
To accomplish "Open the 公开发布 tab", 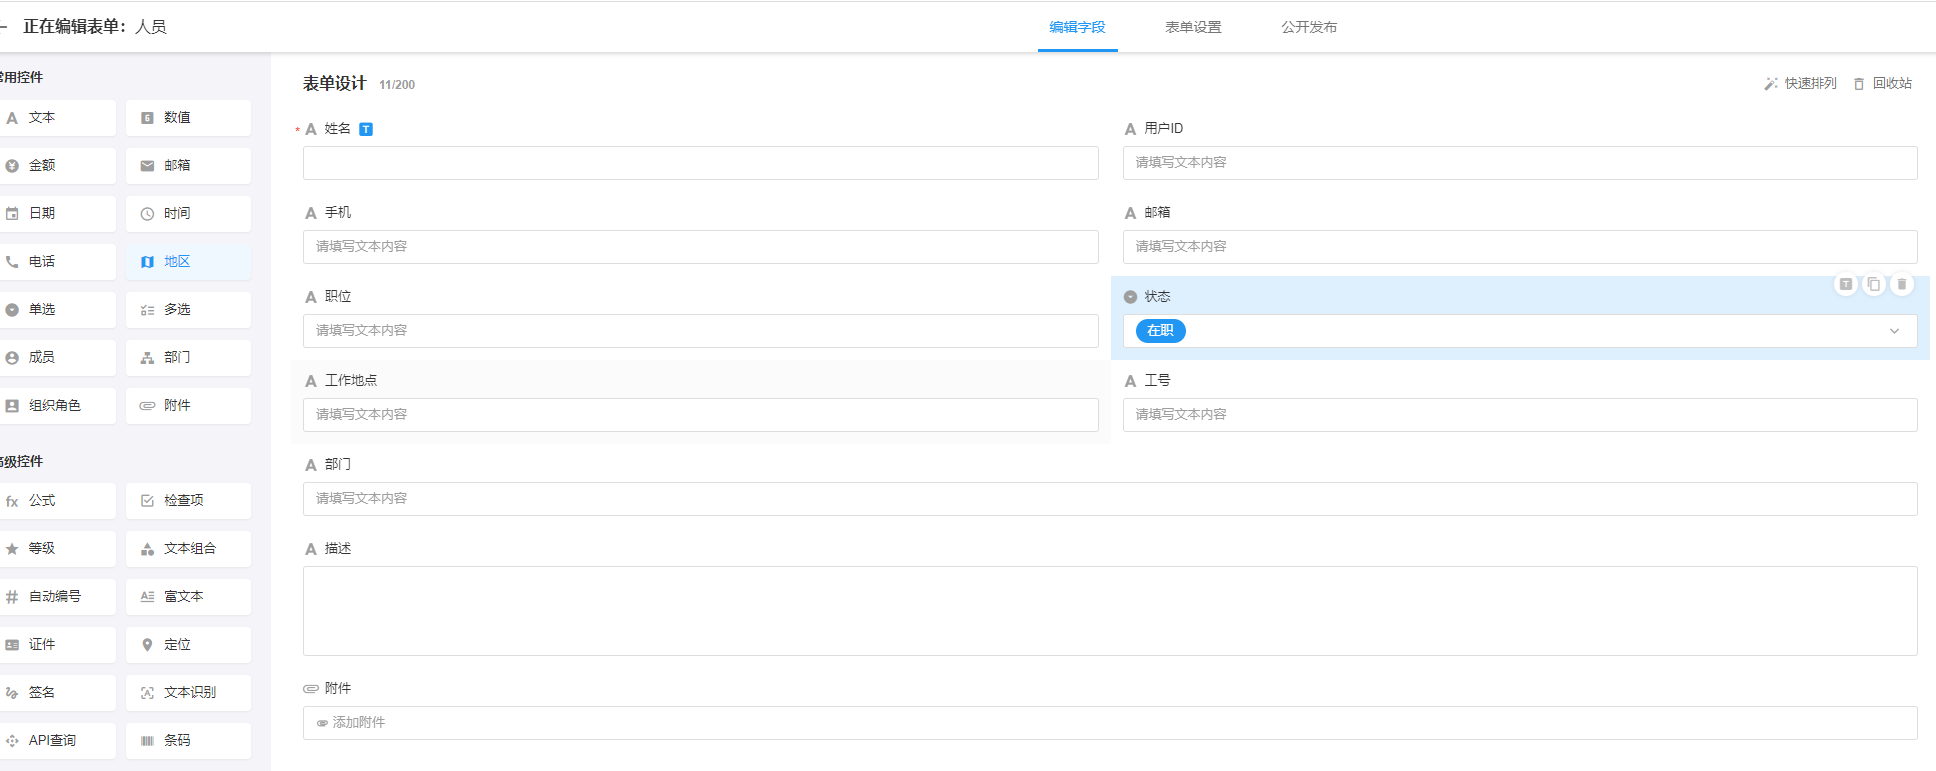I will 1308,27.
